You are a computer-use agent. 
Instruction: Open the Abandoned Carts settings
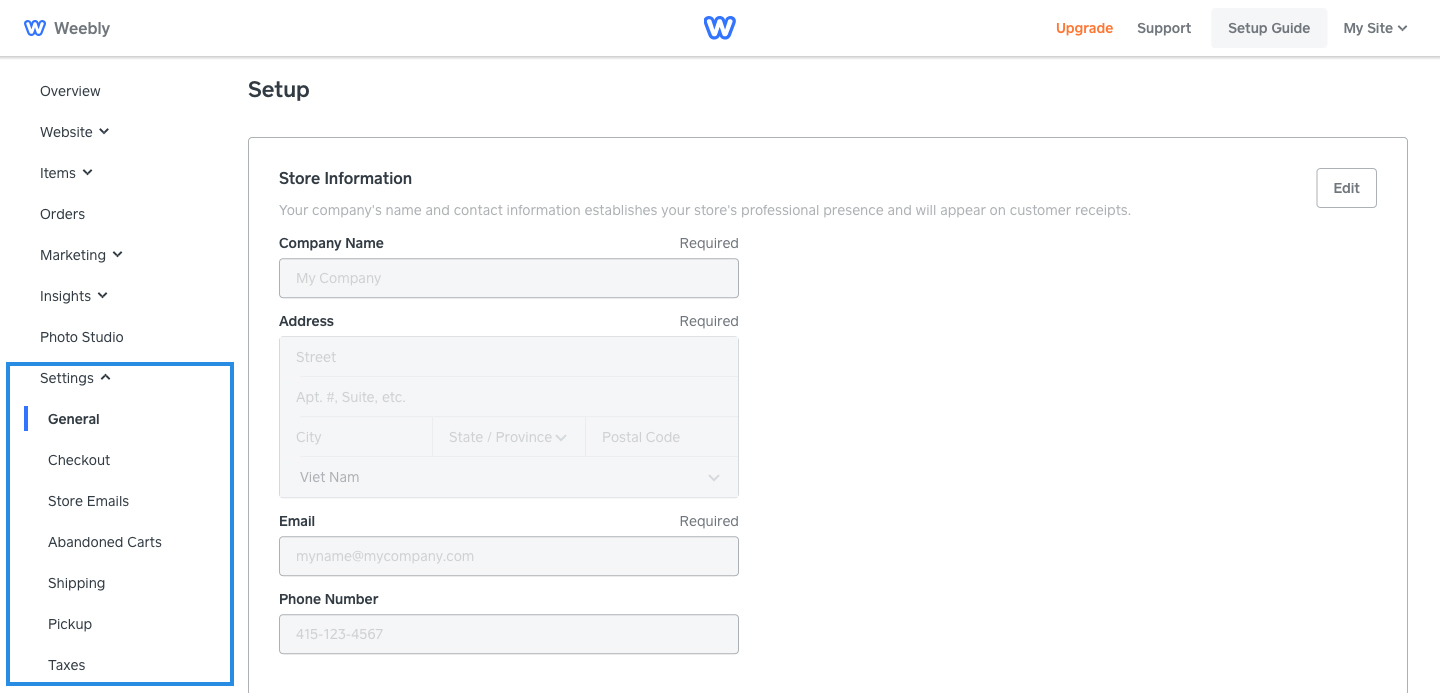click(x=104, y=542)
